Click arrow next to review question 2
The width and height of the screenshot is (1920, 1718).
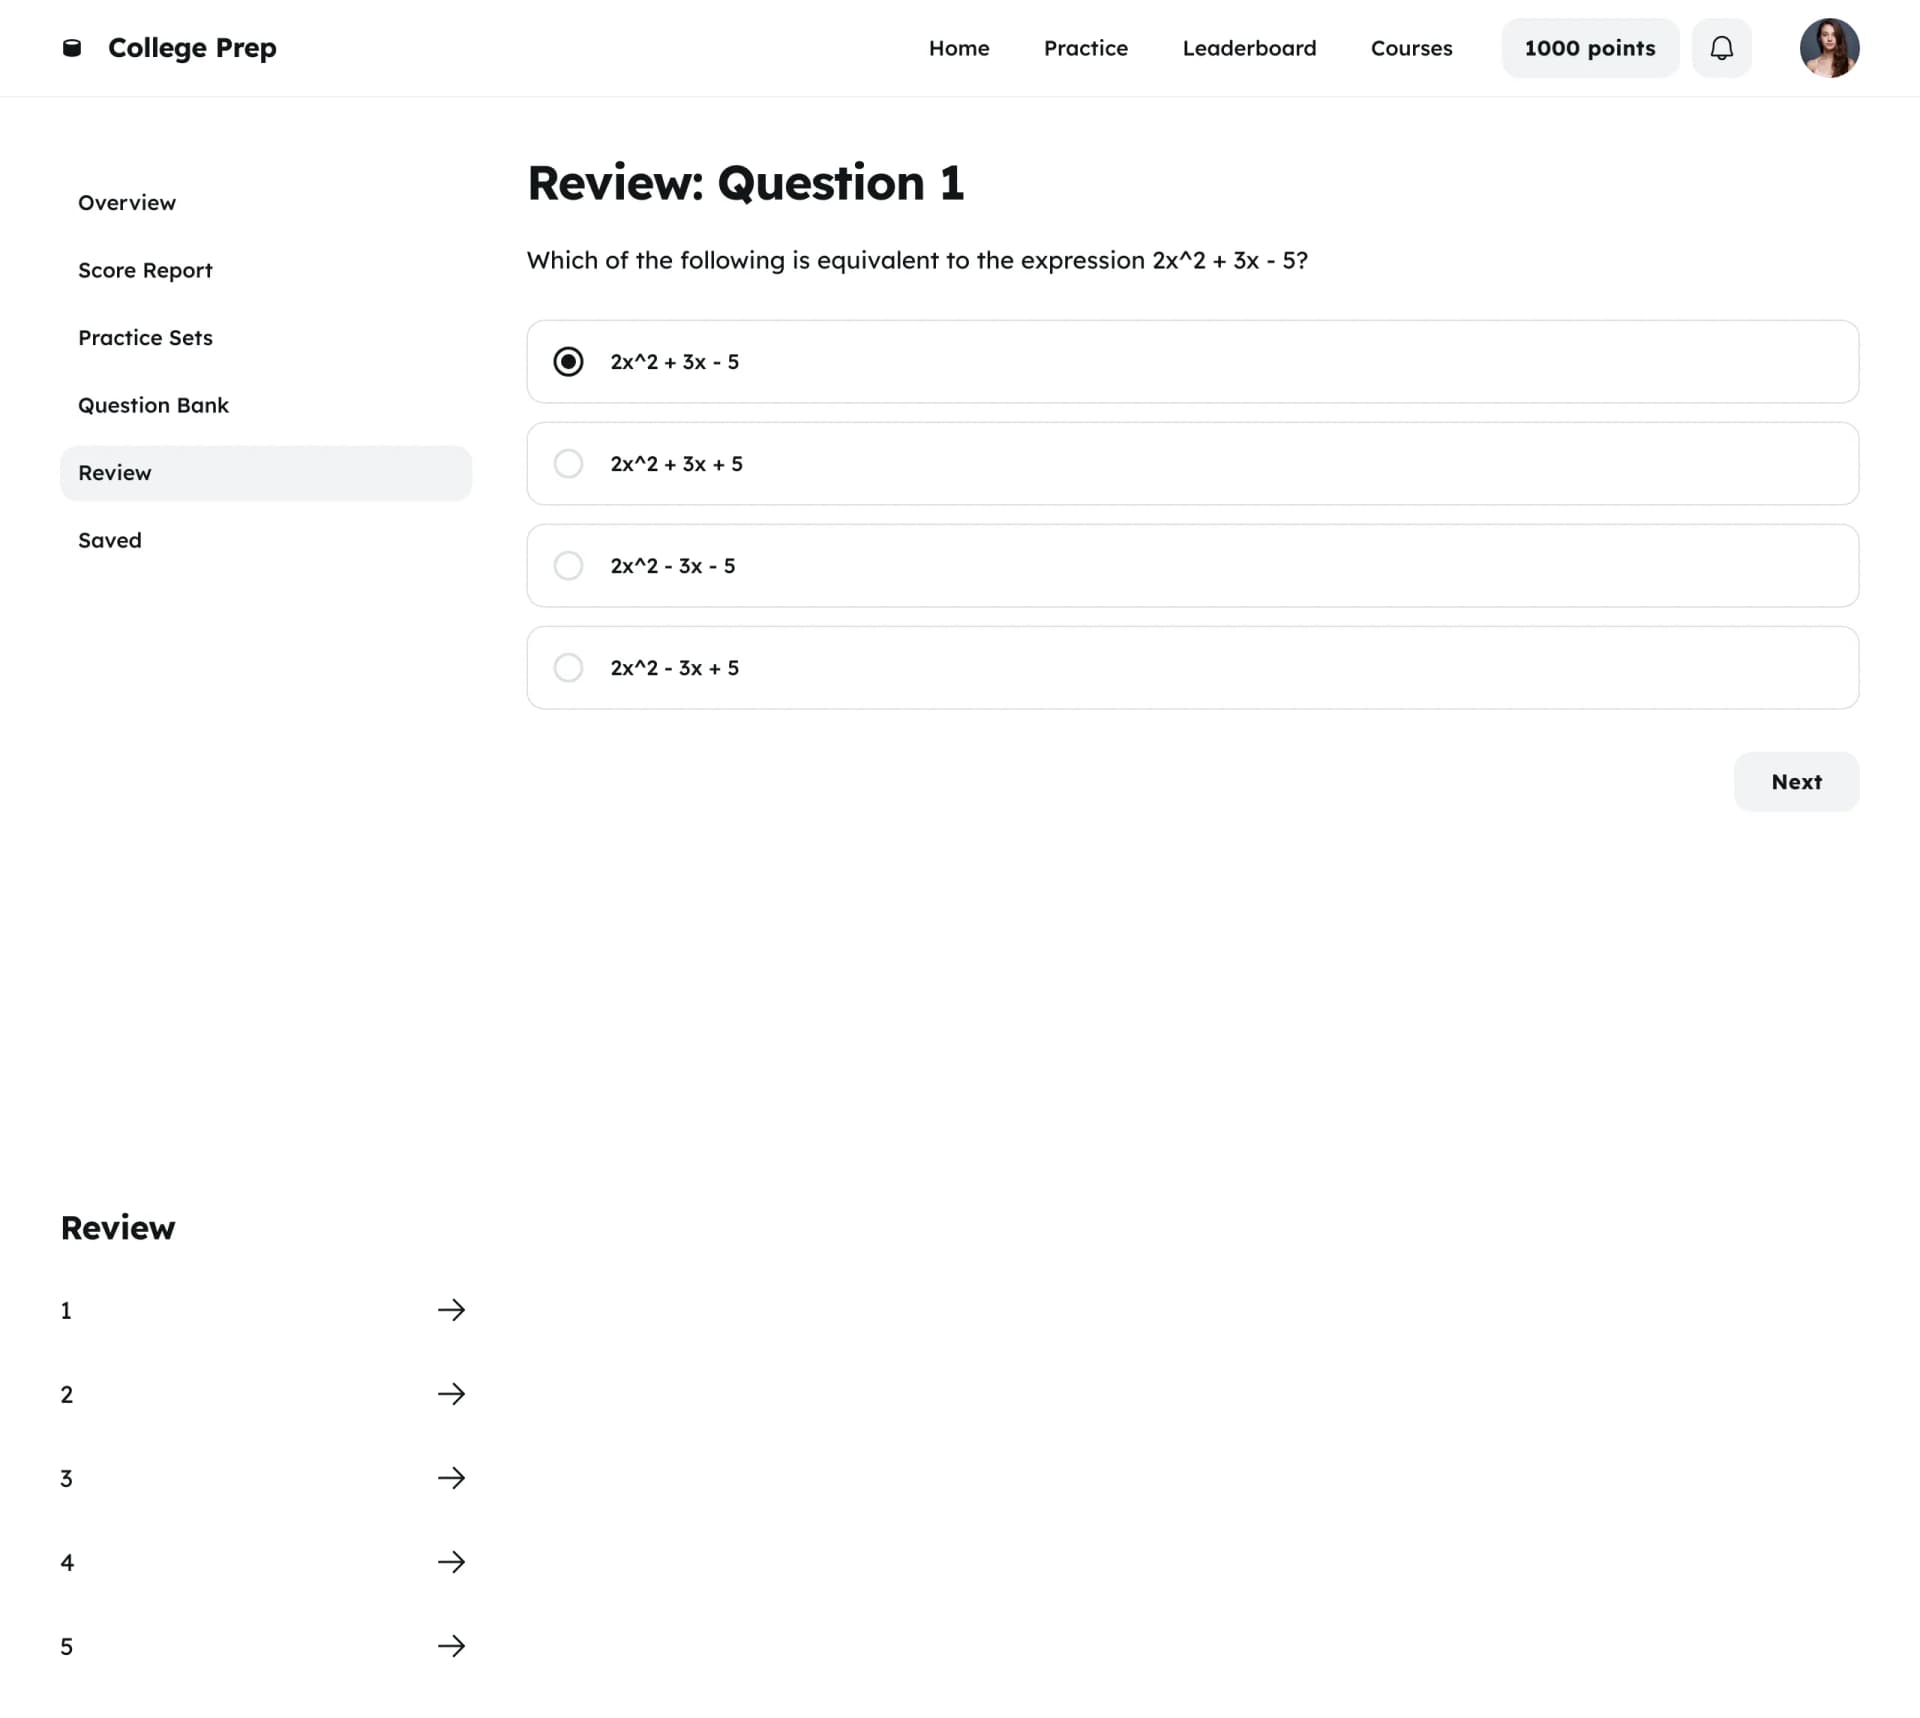coord(451,1394)
